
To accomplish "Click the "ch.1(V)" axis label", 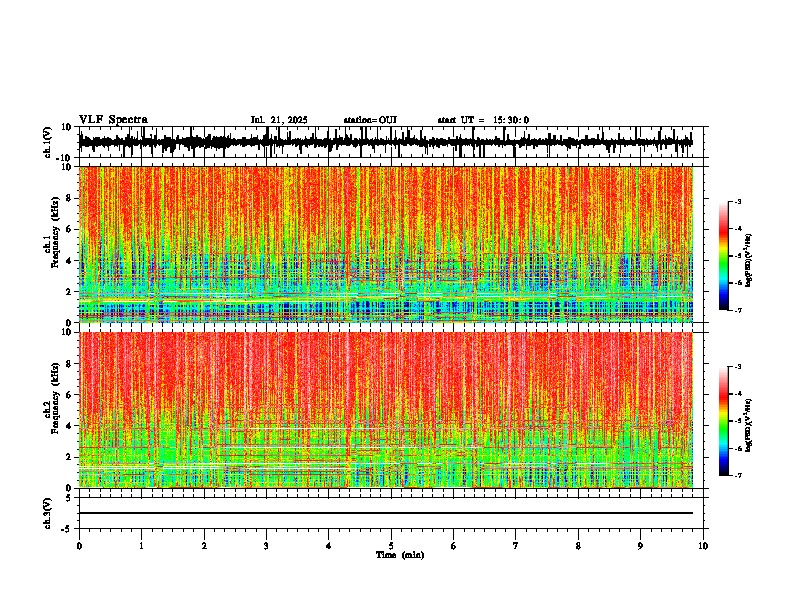I will (48, 142).
